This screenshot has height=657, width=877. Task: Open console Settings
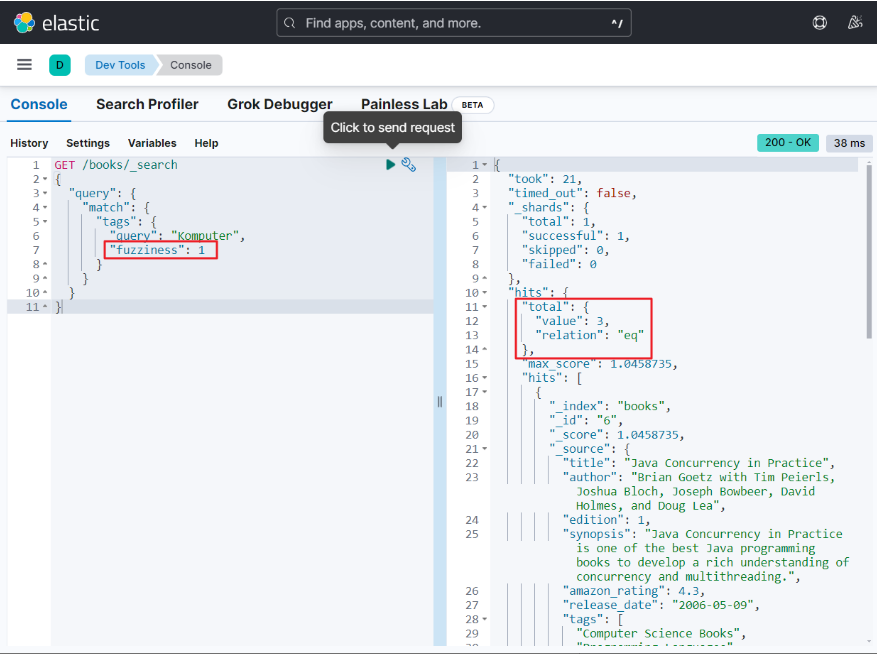pos(88,143)
